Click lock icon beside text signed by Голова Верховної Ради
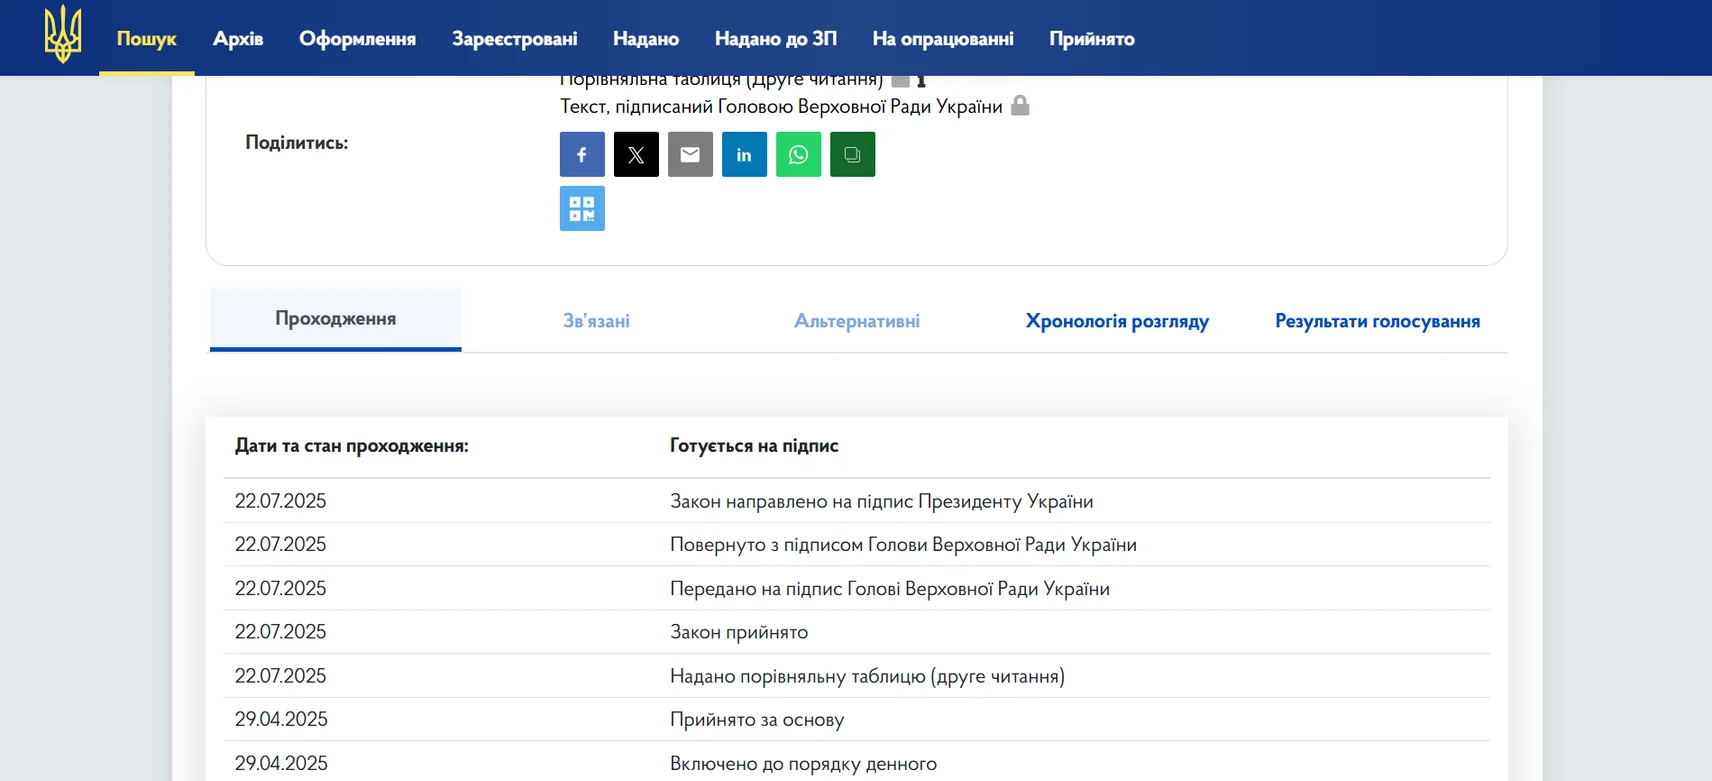The width and height of the screenshot is (1712, 781). 1020,106
